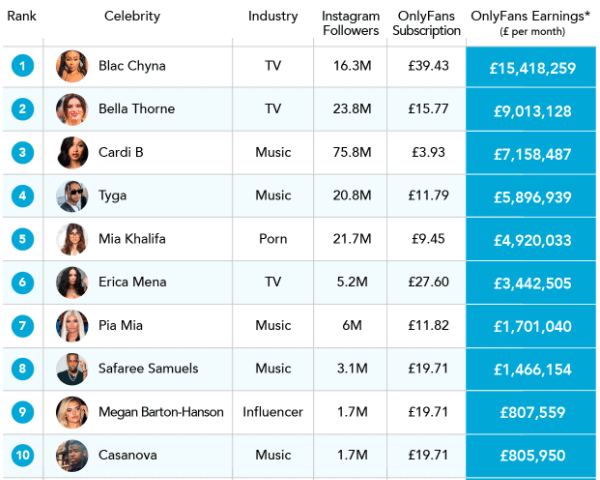
Task: Click the rank 1 circle badge
Action: (23, 66)
